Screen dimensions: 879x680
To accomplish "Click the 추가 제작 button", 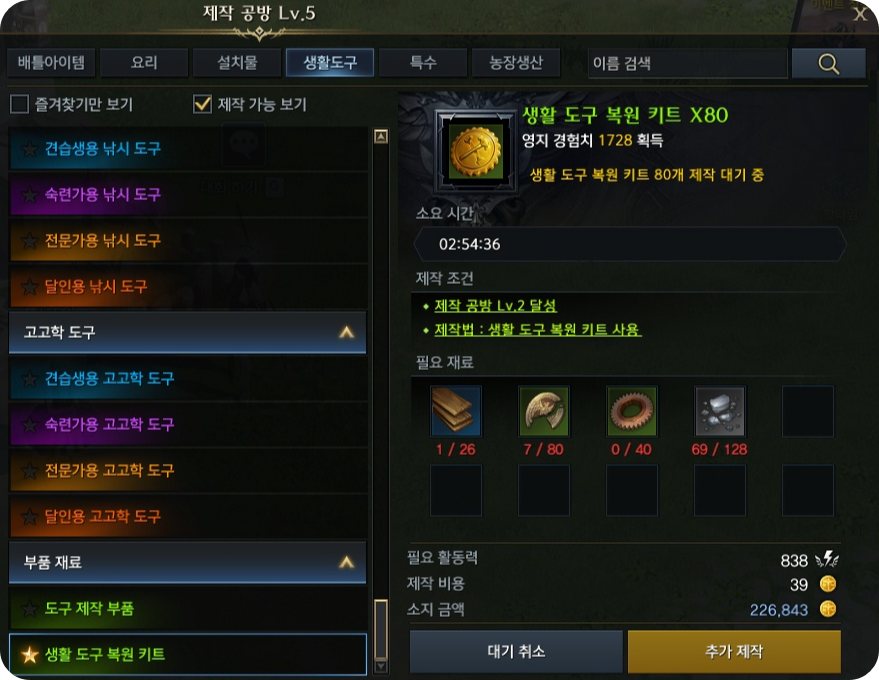I will pyautogui.click(x=734, y=651).
